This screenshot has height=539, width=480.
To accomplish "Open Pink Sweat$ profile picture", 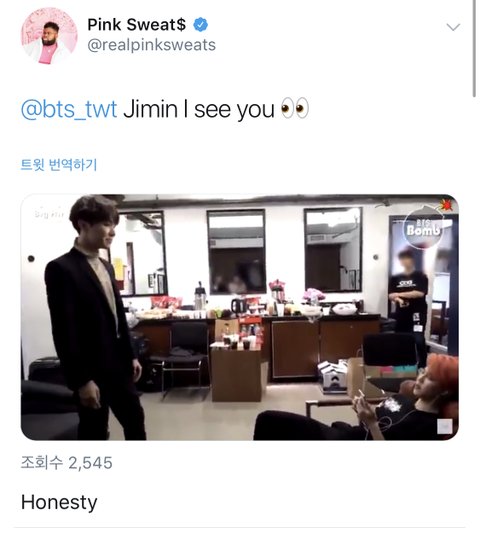I will (x=49, y=36).
